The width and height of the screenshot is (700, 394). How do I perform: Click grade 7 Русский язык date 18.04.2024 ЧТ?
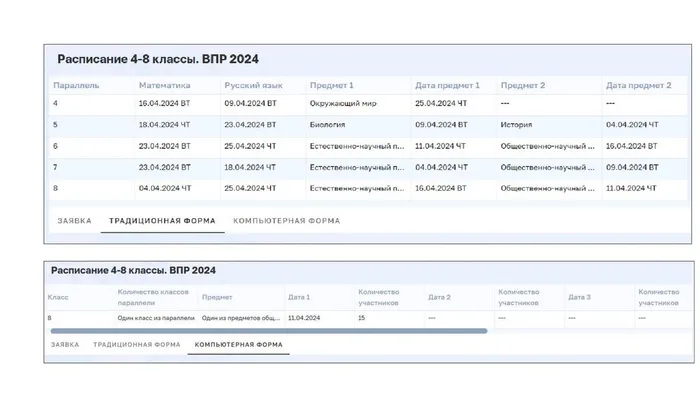pyautogui.click(x=250, y=167)
